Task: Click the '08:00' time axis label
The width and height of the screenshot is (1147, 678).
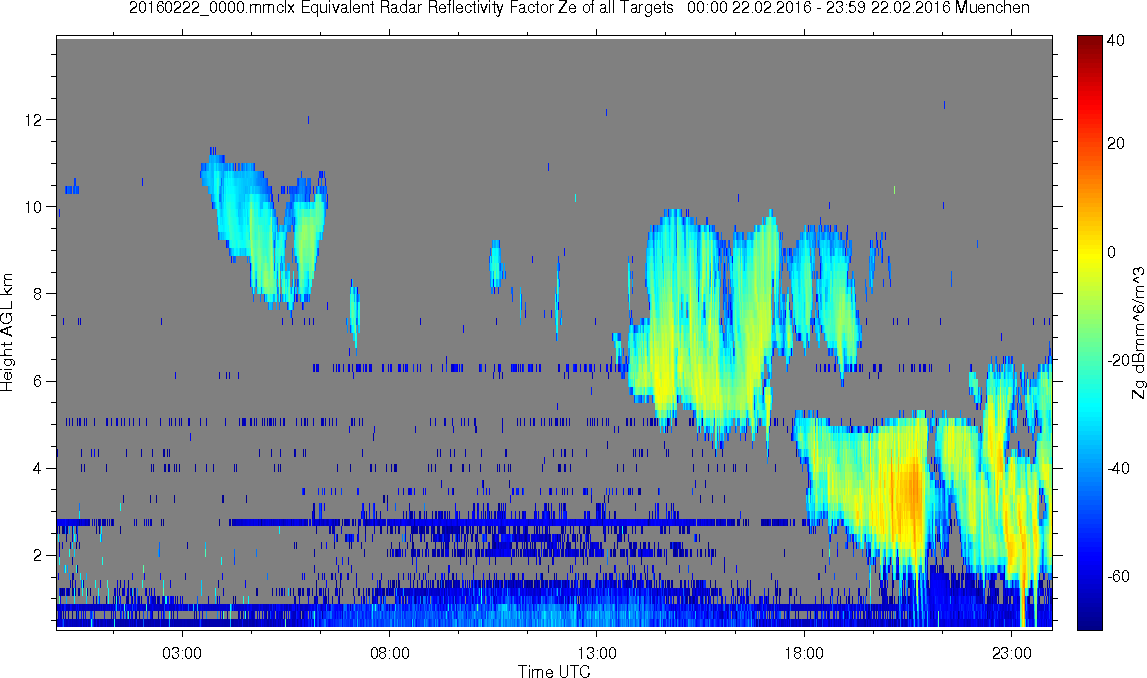Action: (x=389, y=653)
